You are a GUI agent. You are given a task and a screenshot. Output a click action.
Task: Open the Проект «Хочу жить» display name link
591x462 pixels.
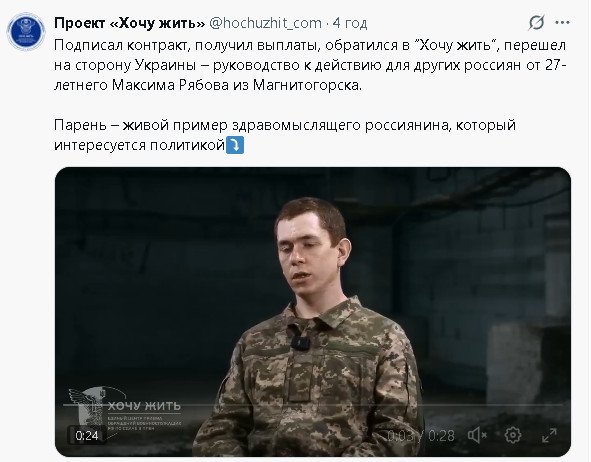pyautogui.click(x=129, y=23)
